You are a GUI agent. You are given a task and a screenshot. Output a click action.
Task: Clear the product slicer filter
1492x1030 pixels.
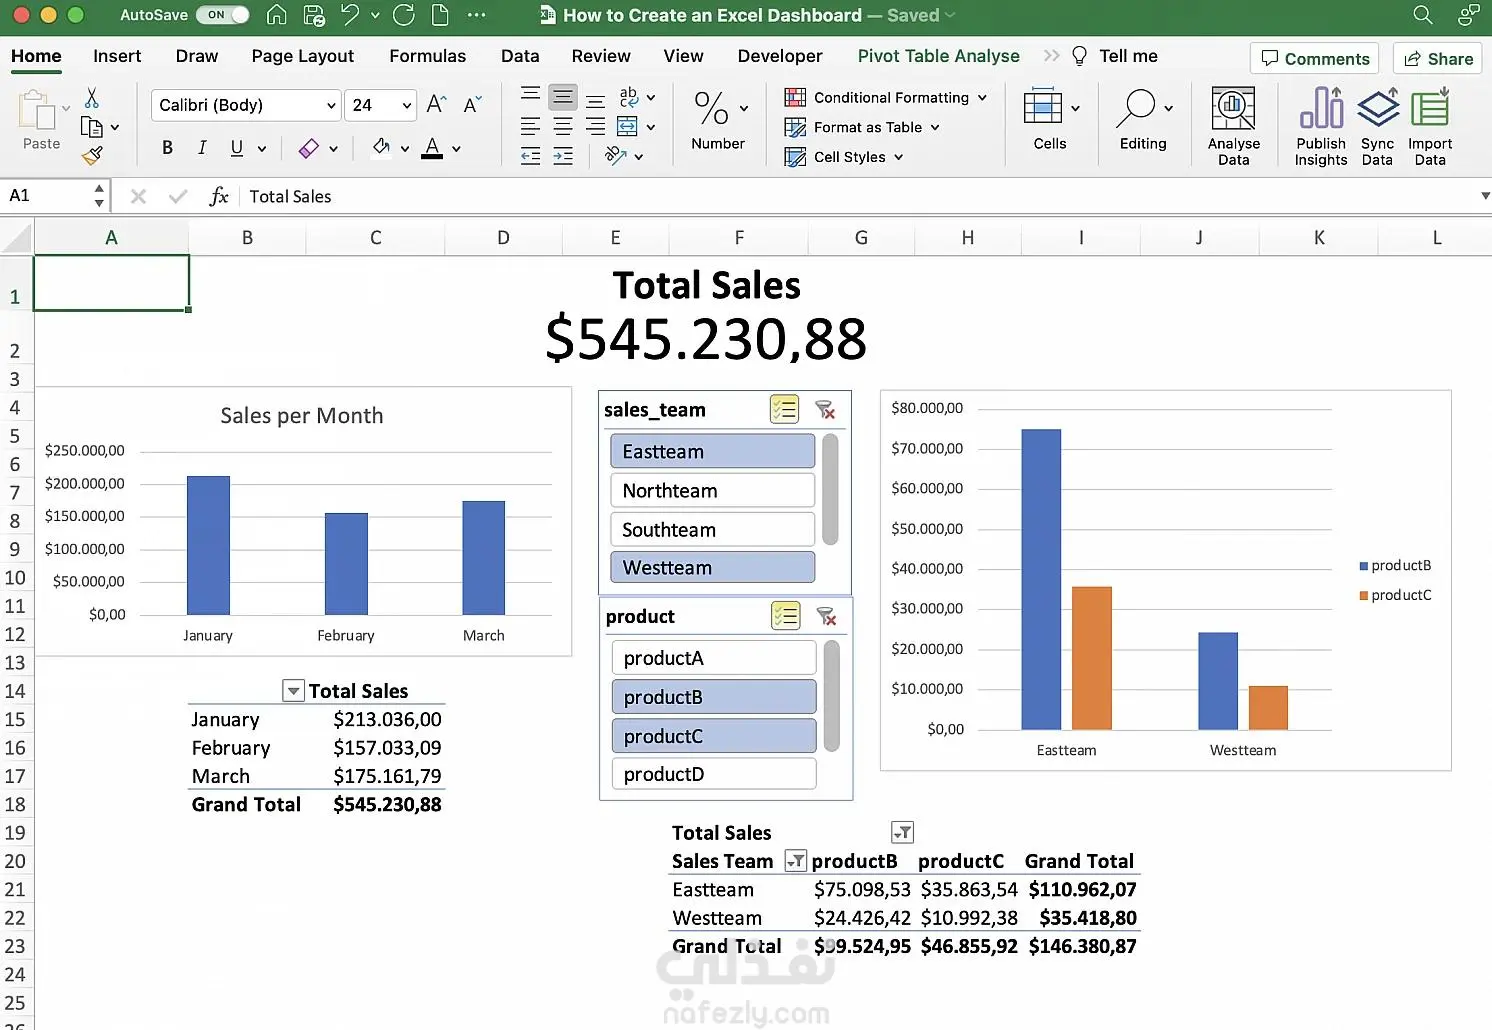(826, 616)
